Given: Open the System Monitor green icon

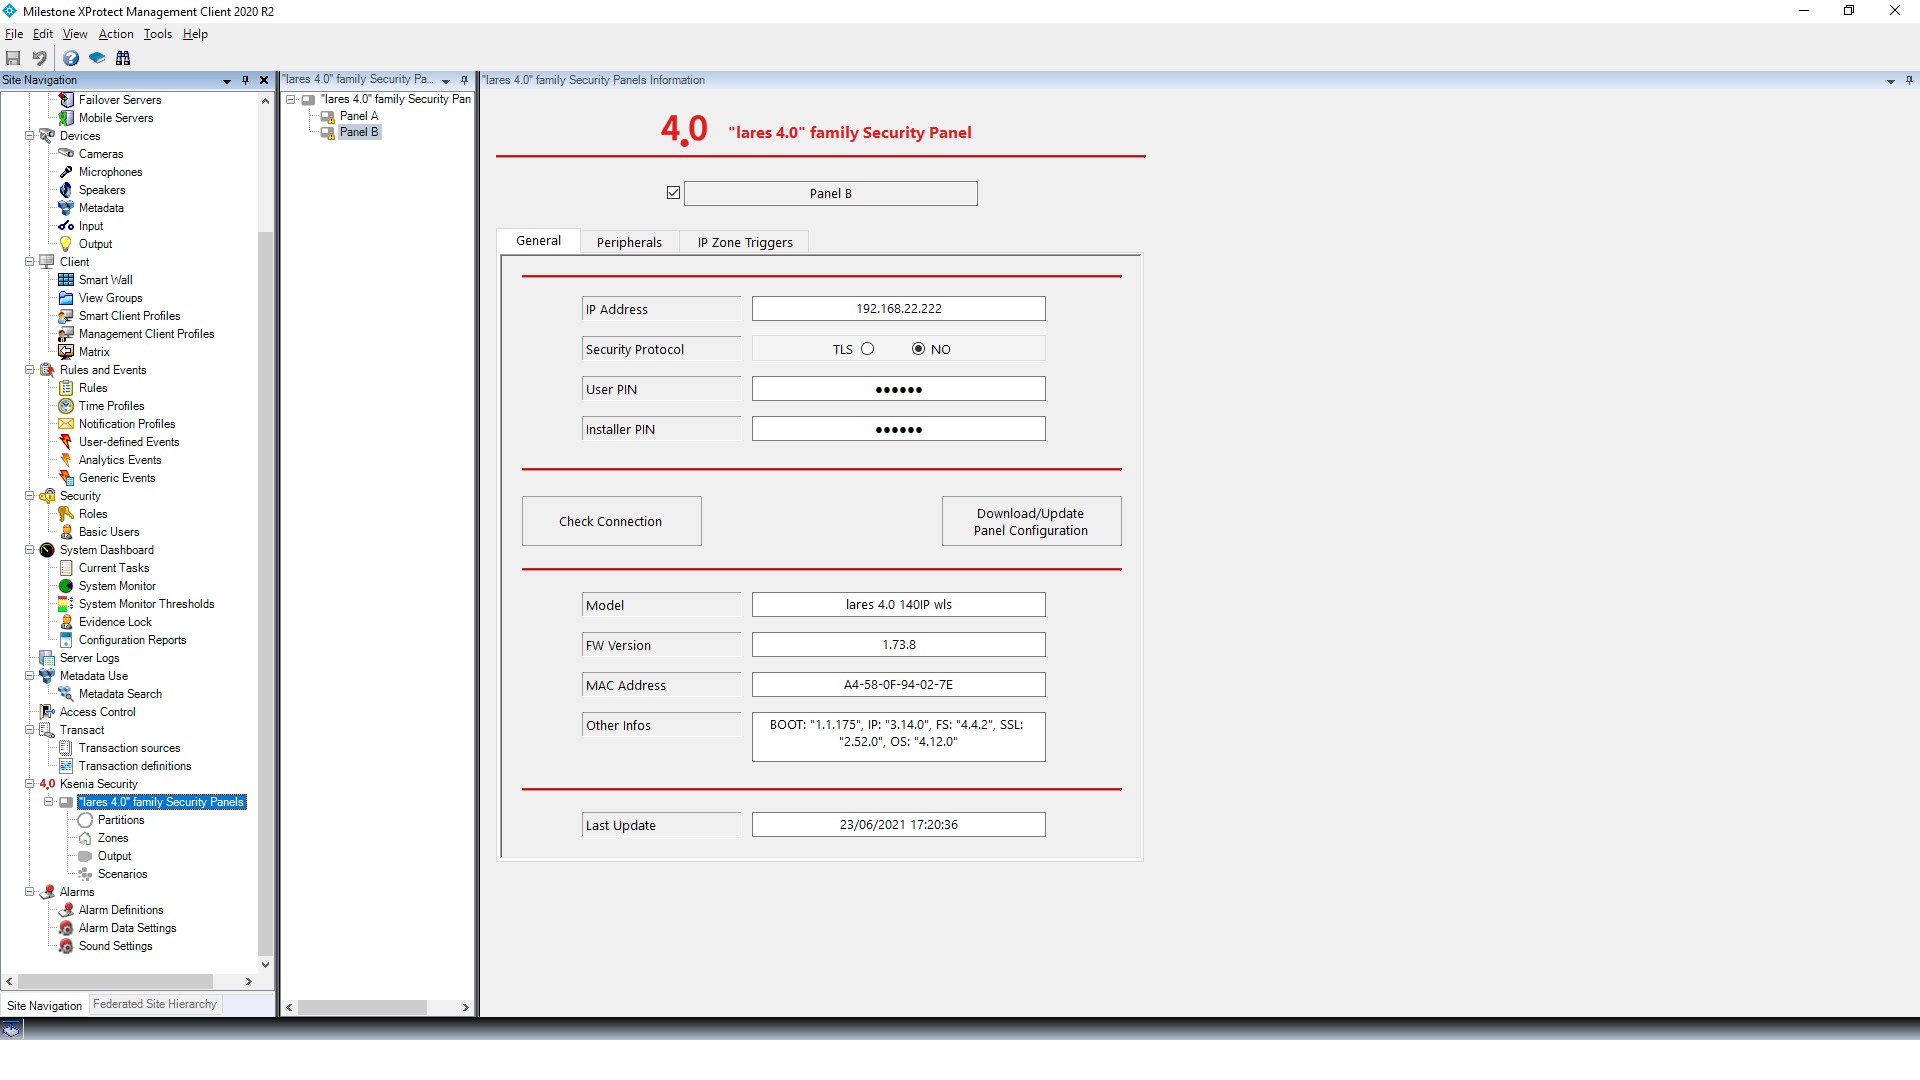Looking at the screenshot, I should (x=66, y=586).
